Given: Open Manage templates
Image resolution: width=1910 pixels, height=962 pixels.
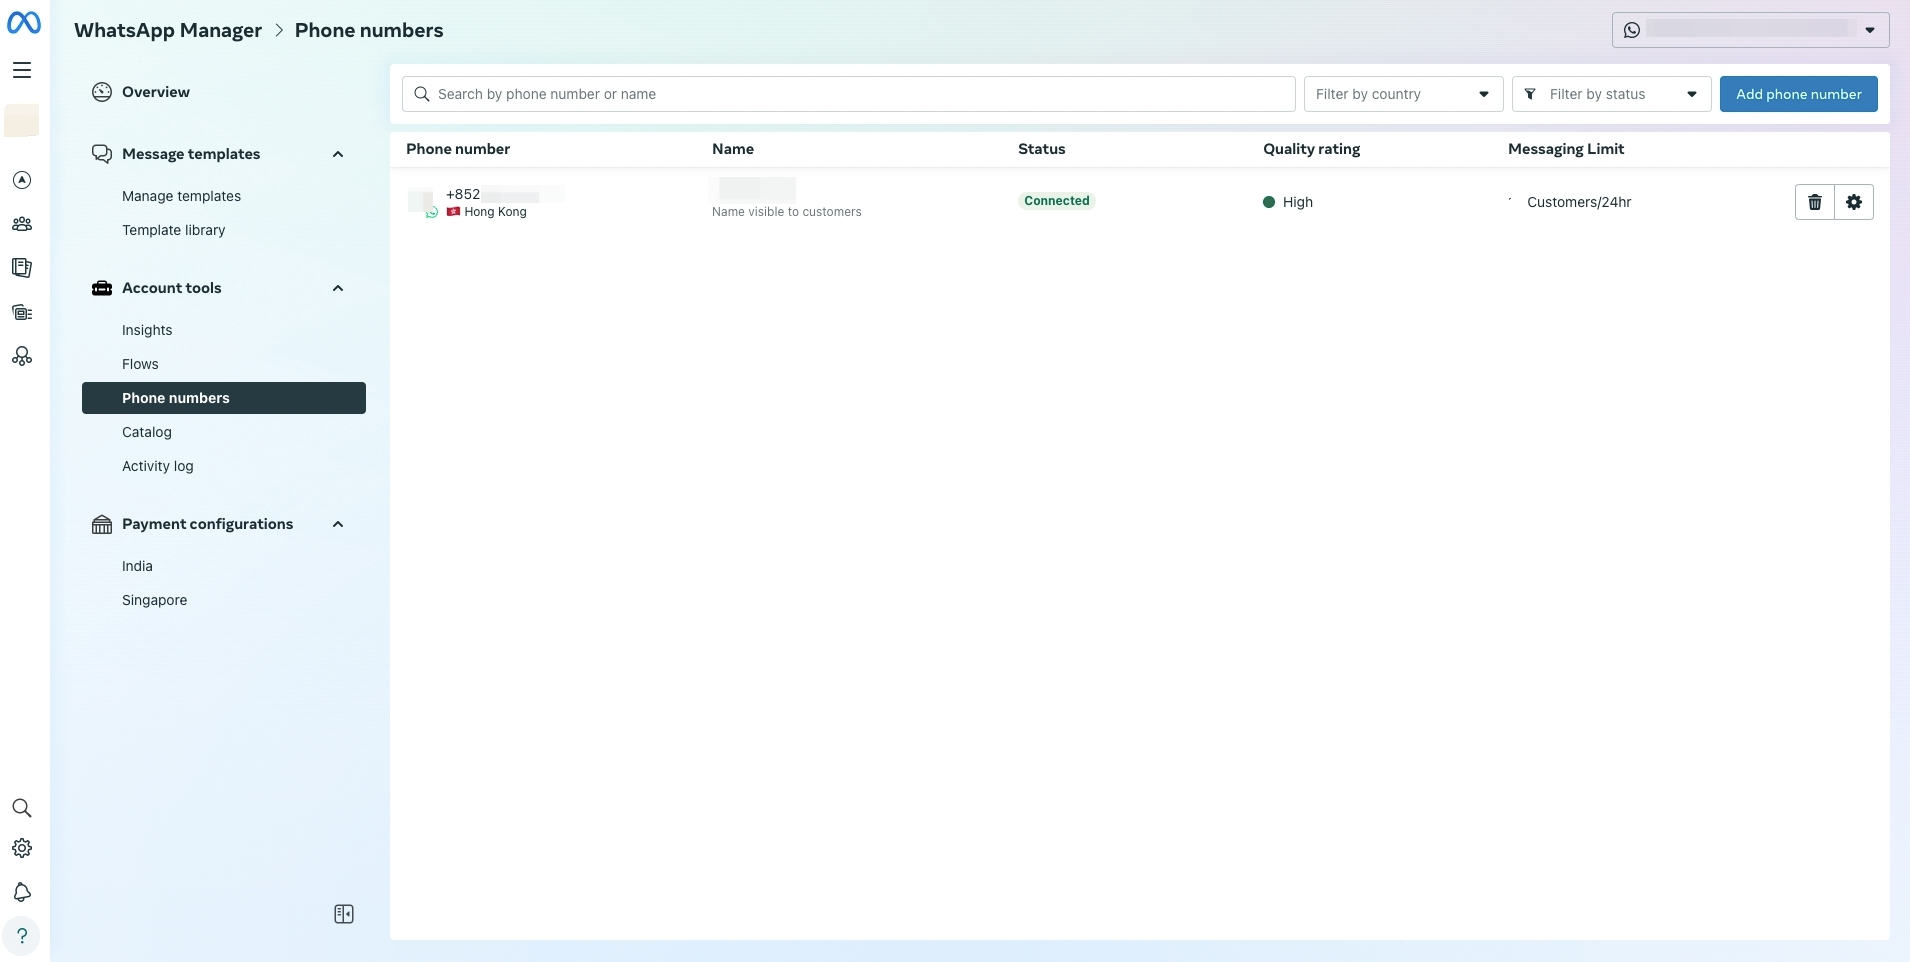Looking at the screenshot, I should click(181, 196).
